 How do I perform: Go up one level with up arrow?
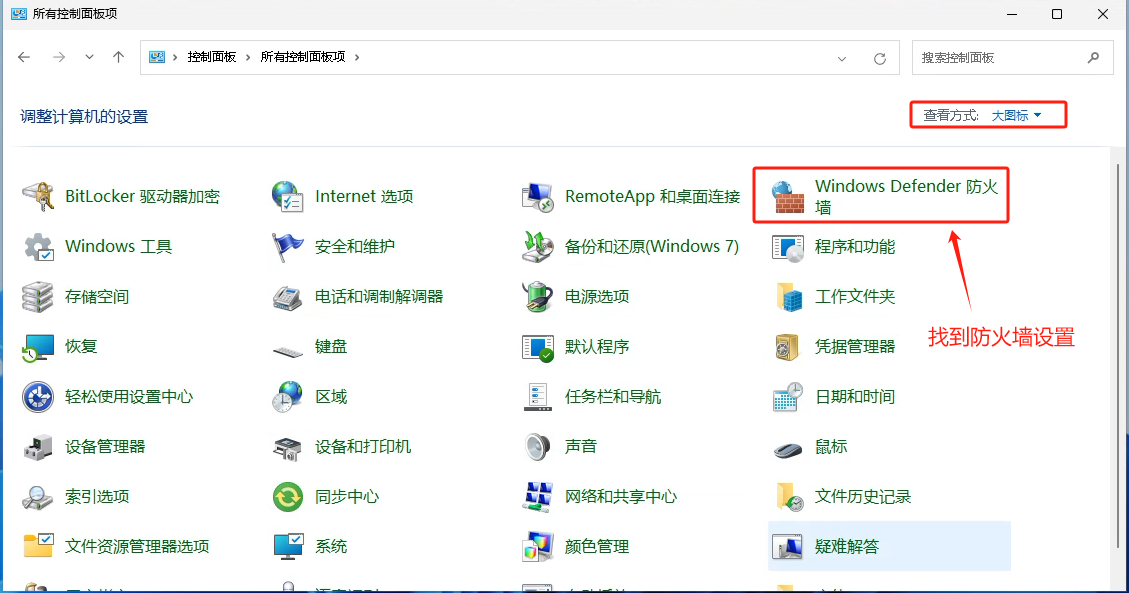click(118, 58)
